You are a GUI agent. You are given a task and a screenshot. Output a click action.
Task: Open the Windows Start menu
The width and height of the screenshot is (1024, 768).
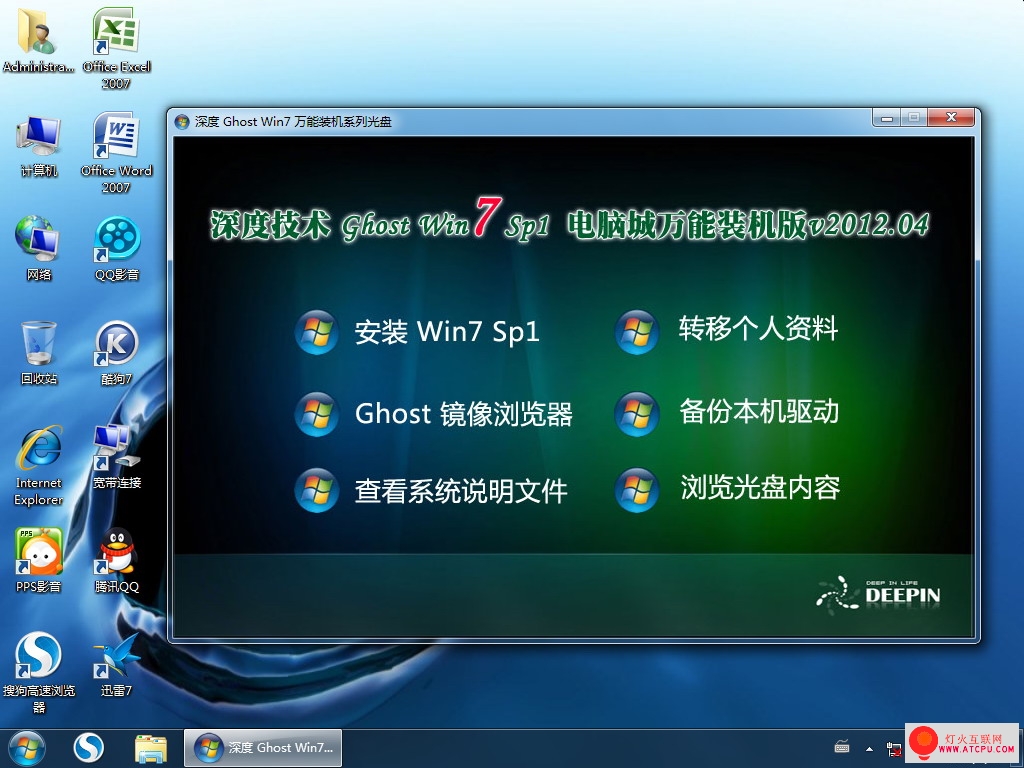click(27, 748)
